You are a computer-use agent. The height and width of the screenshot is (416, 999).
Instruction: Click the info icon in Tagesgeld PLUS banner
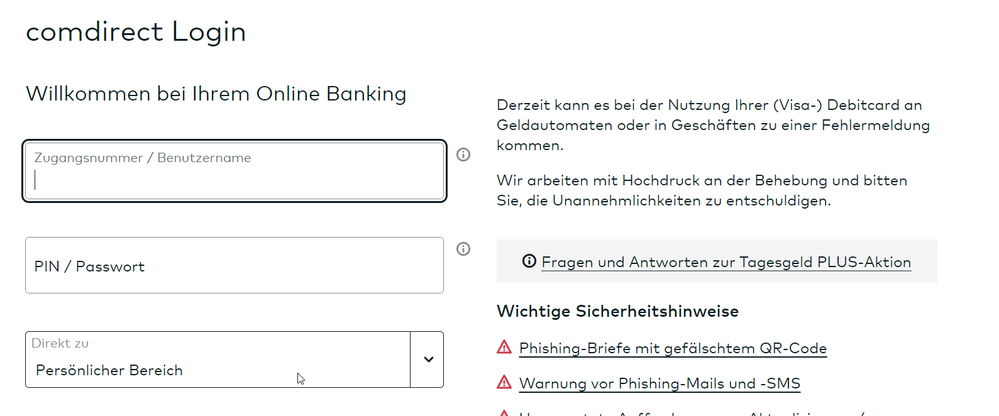(529, 262)
